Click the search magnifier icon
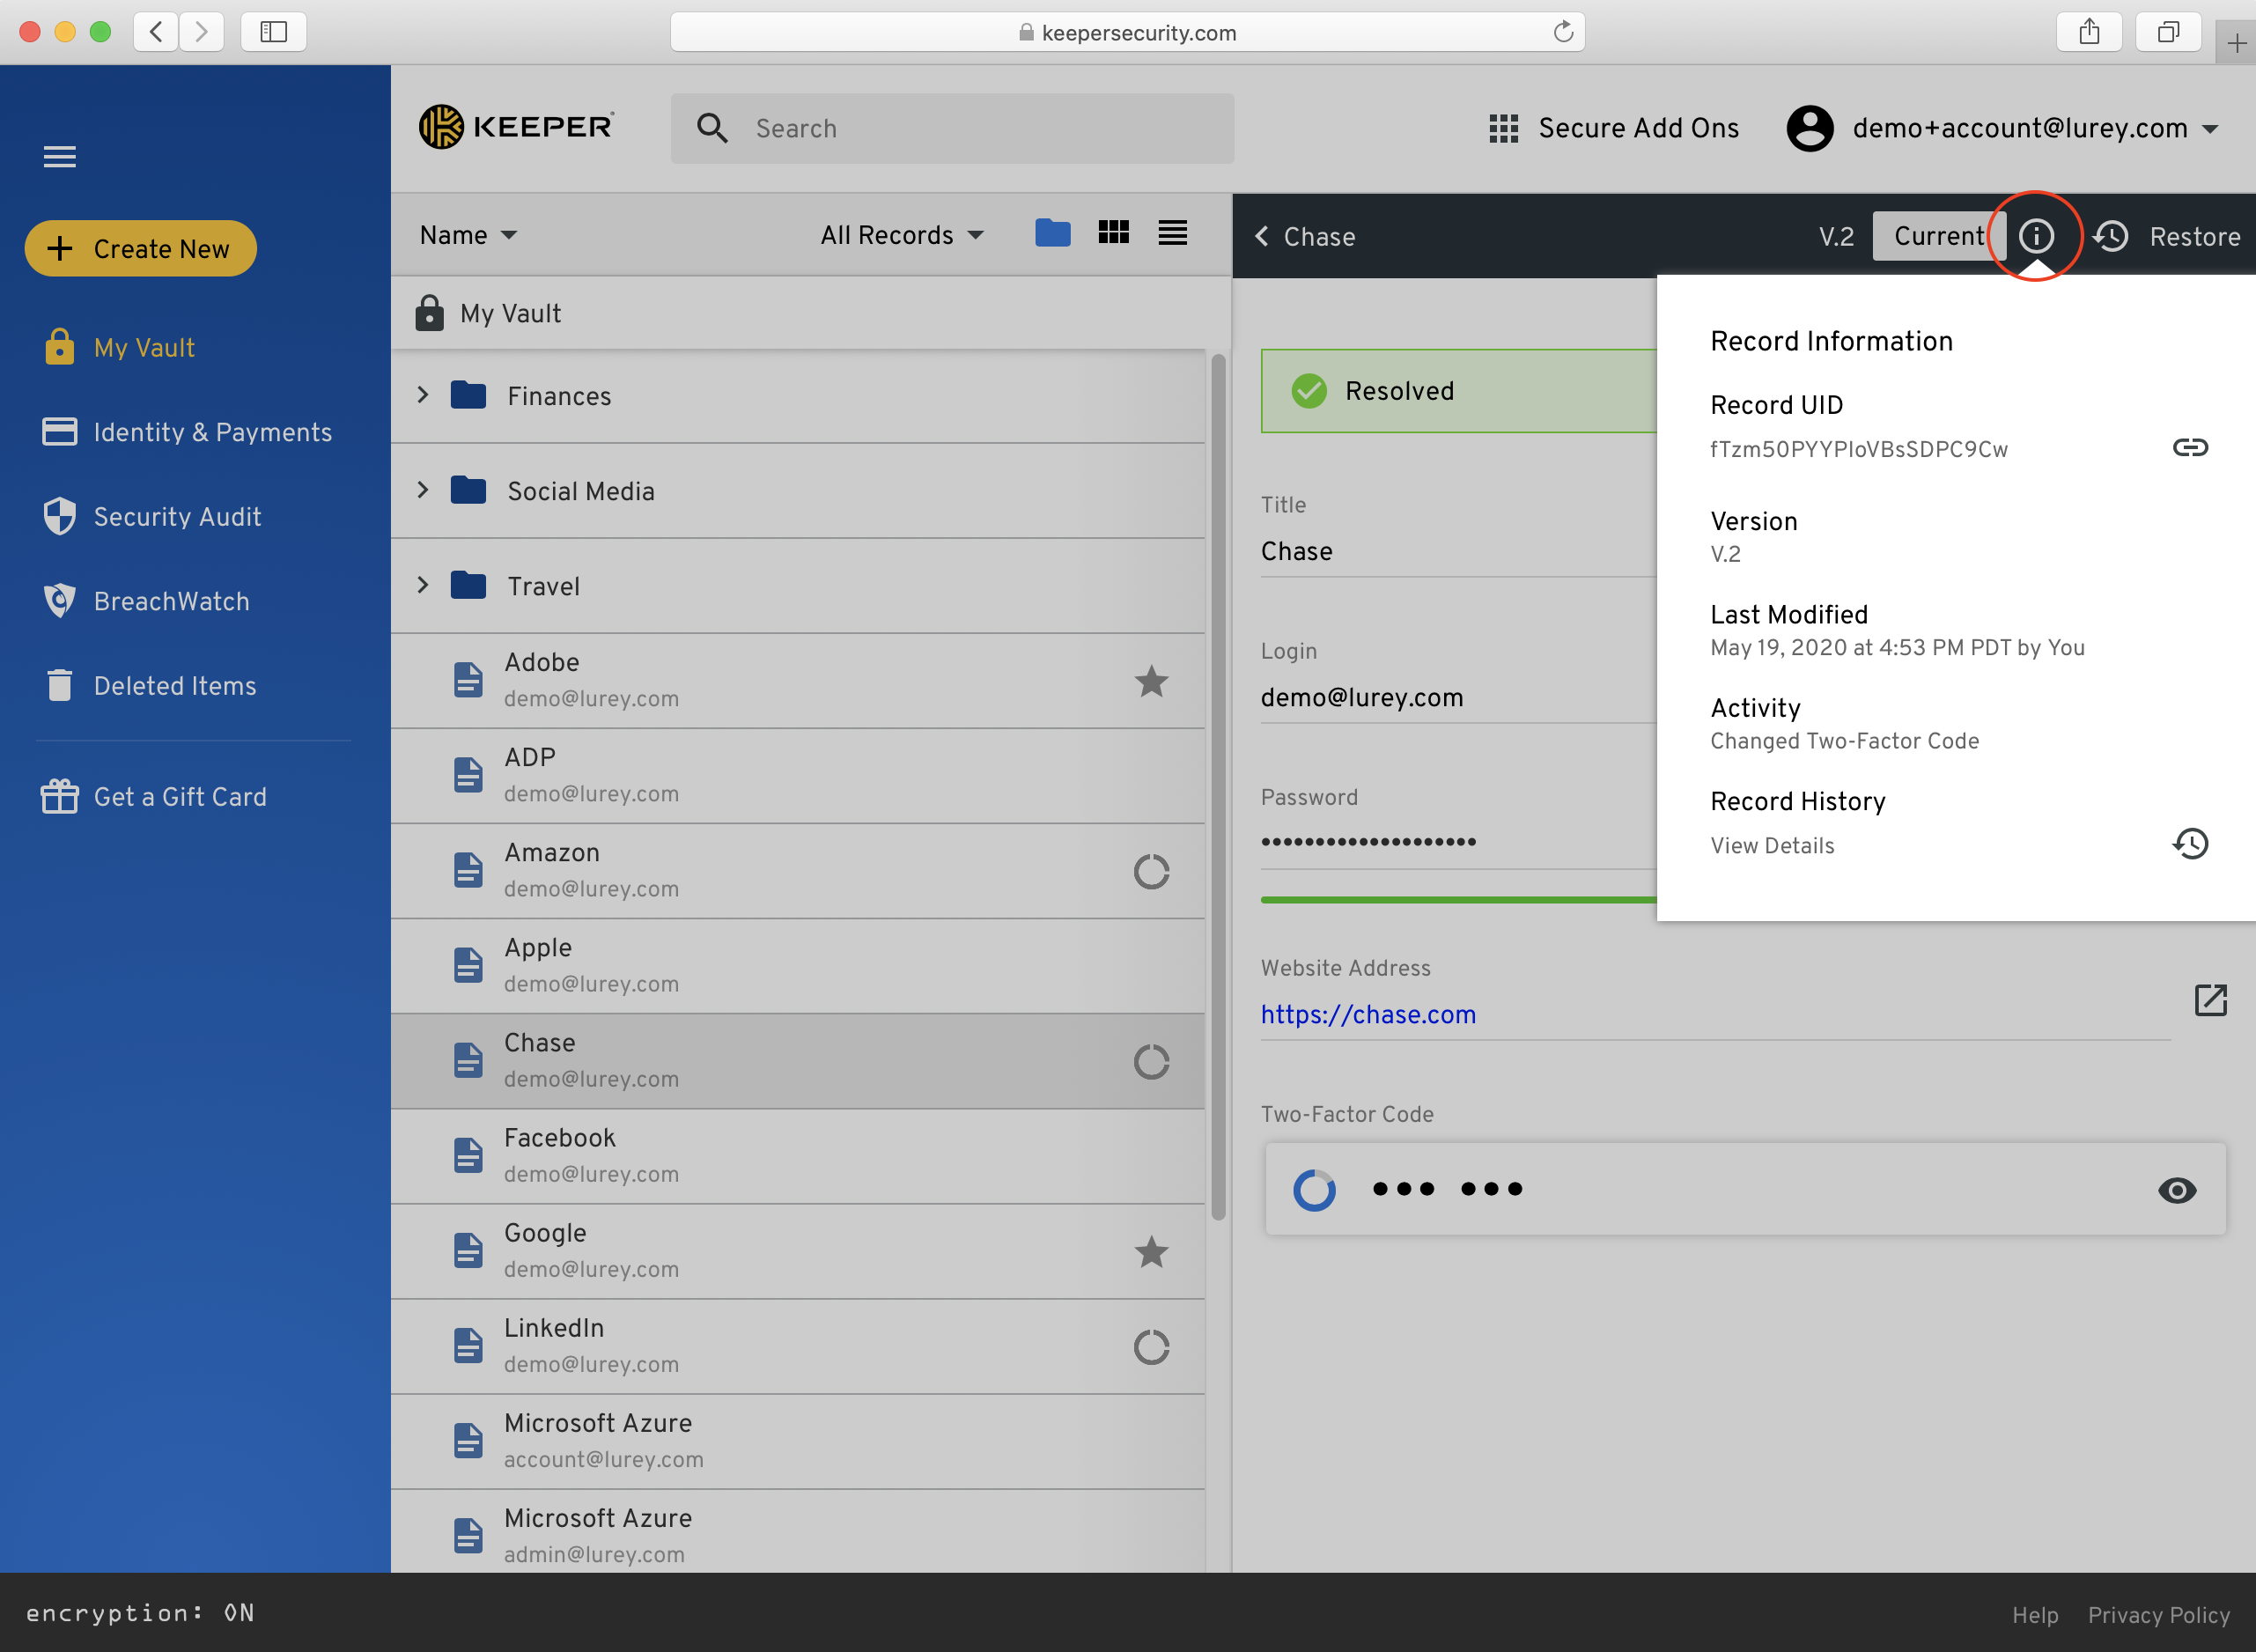This screenshot has height=1652, width=2256. pos(712,128)
